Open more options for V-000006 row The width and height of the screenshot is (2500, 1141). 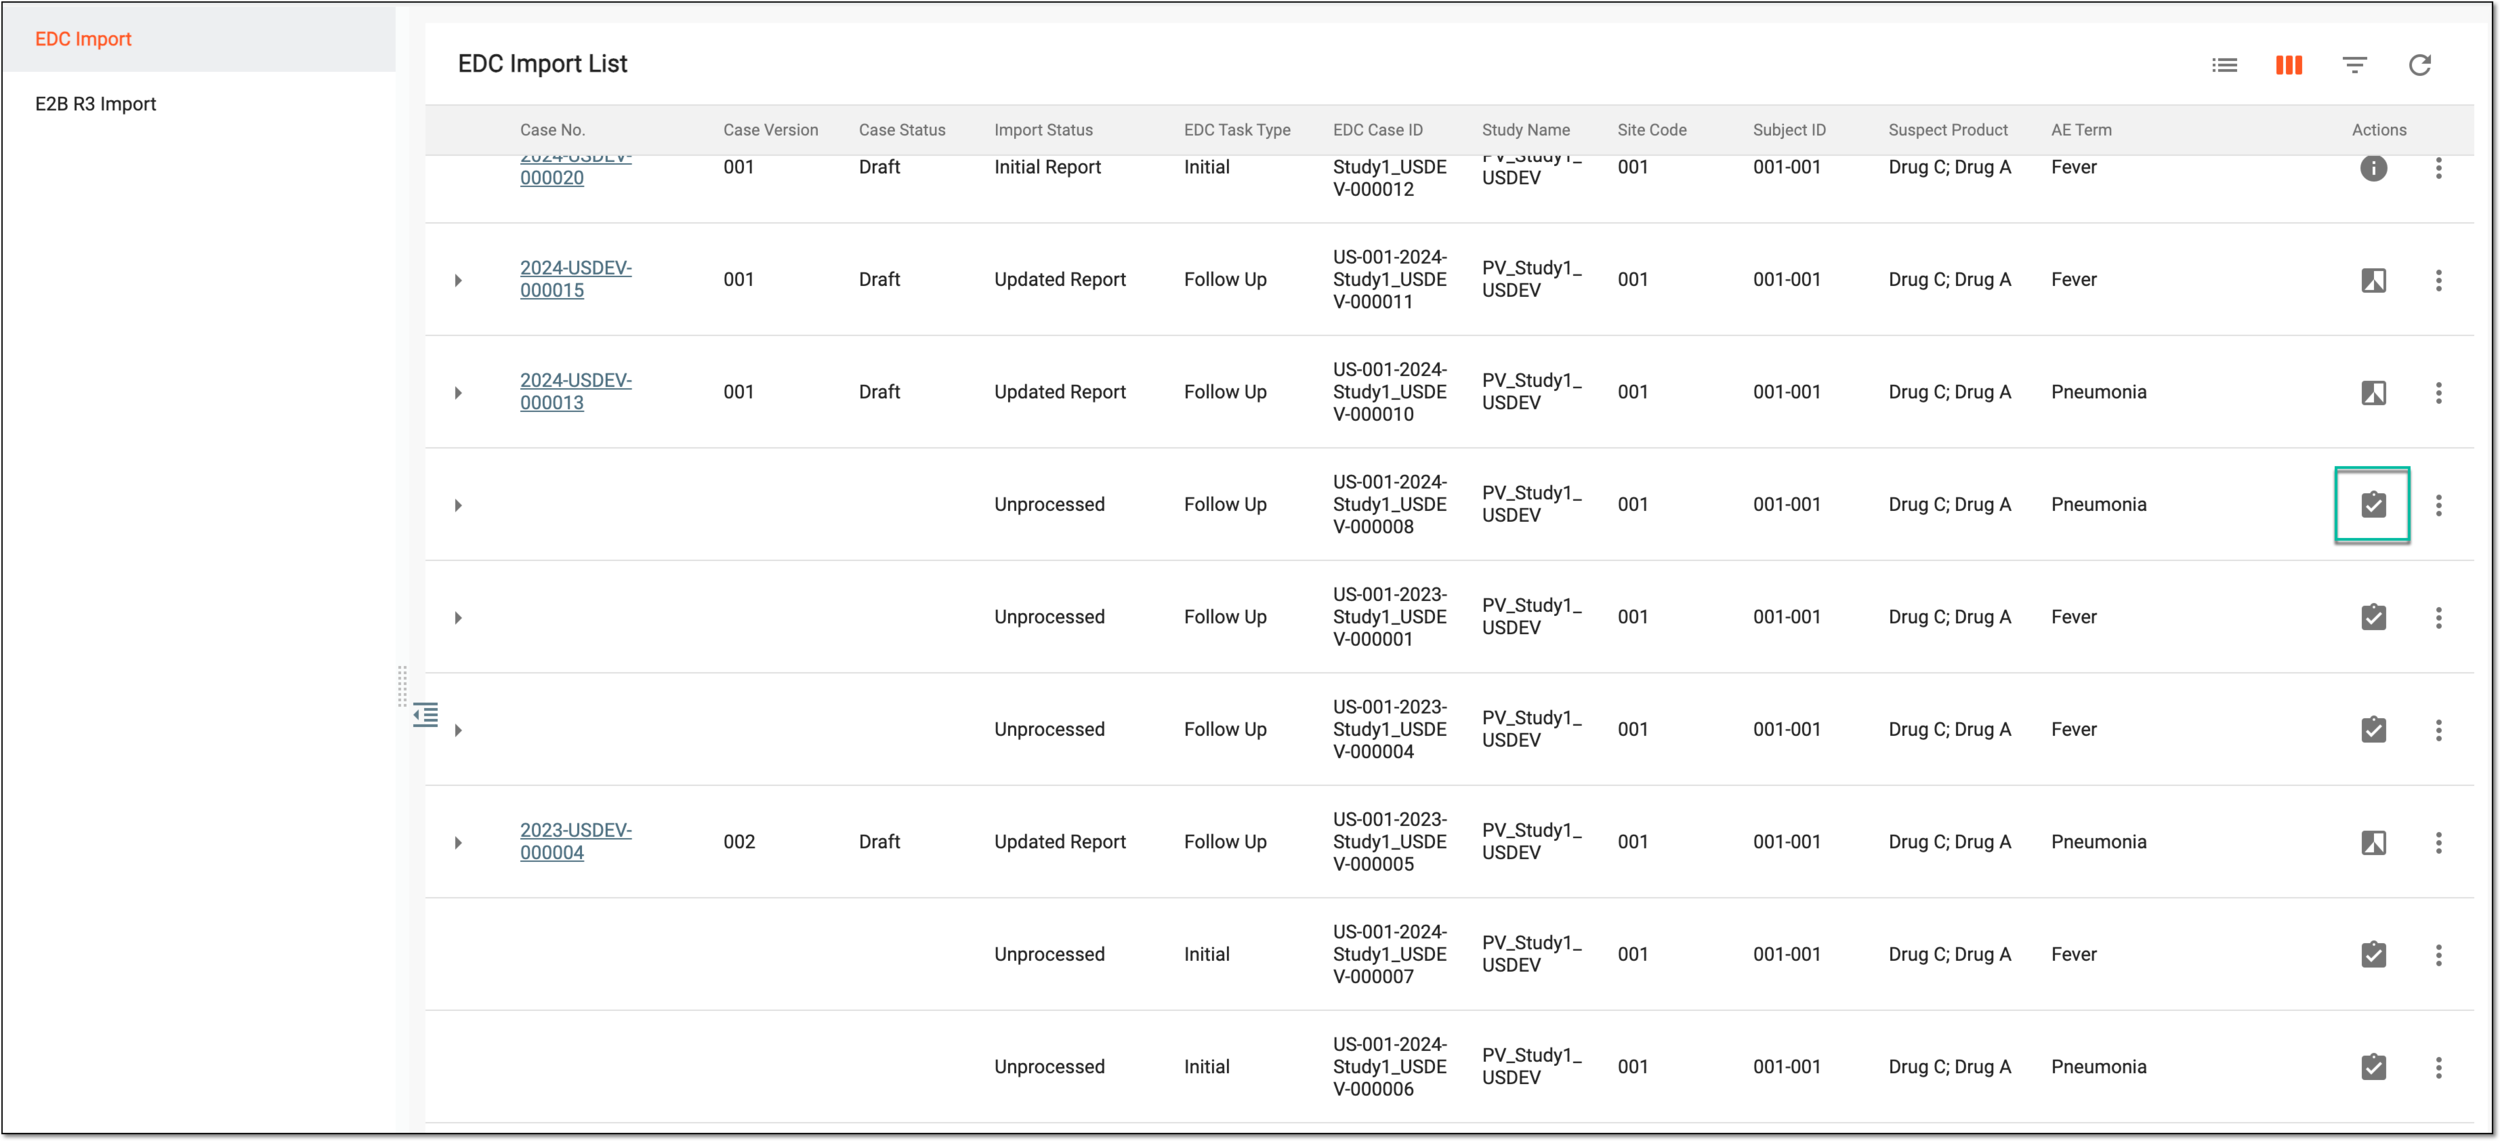2438,1068
